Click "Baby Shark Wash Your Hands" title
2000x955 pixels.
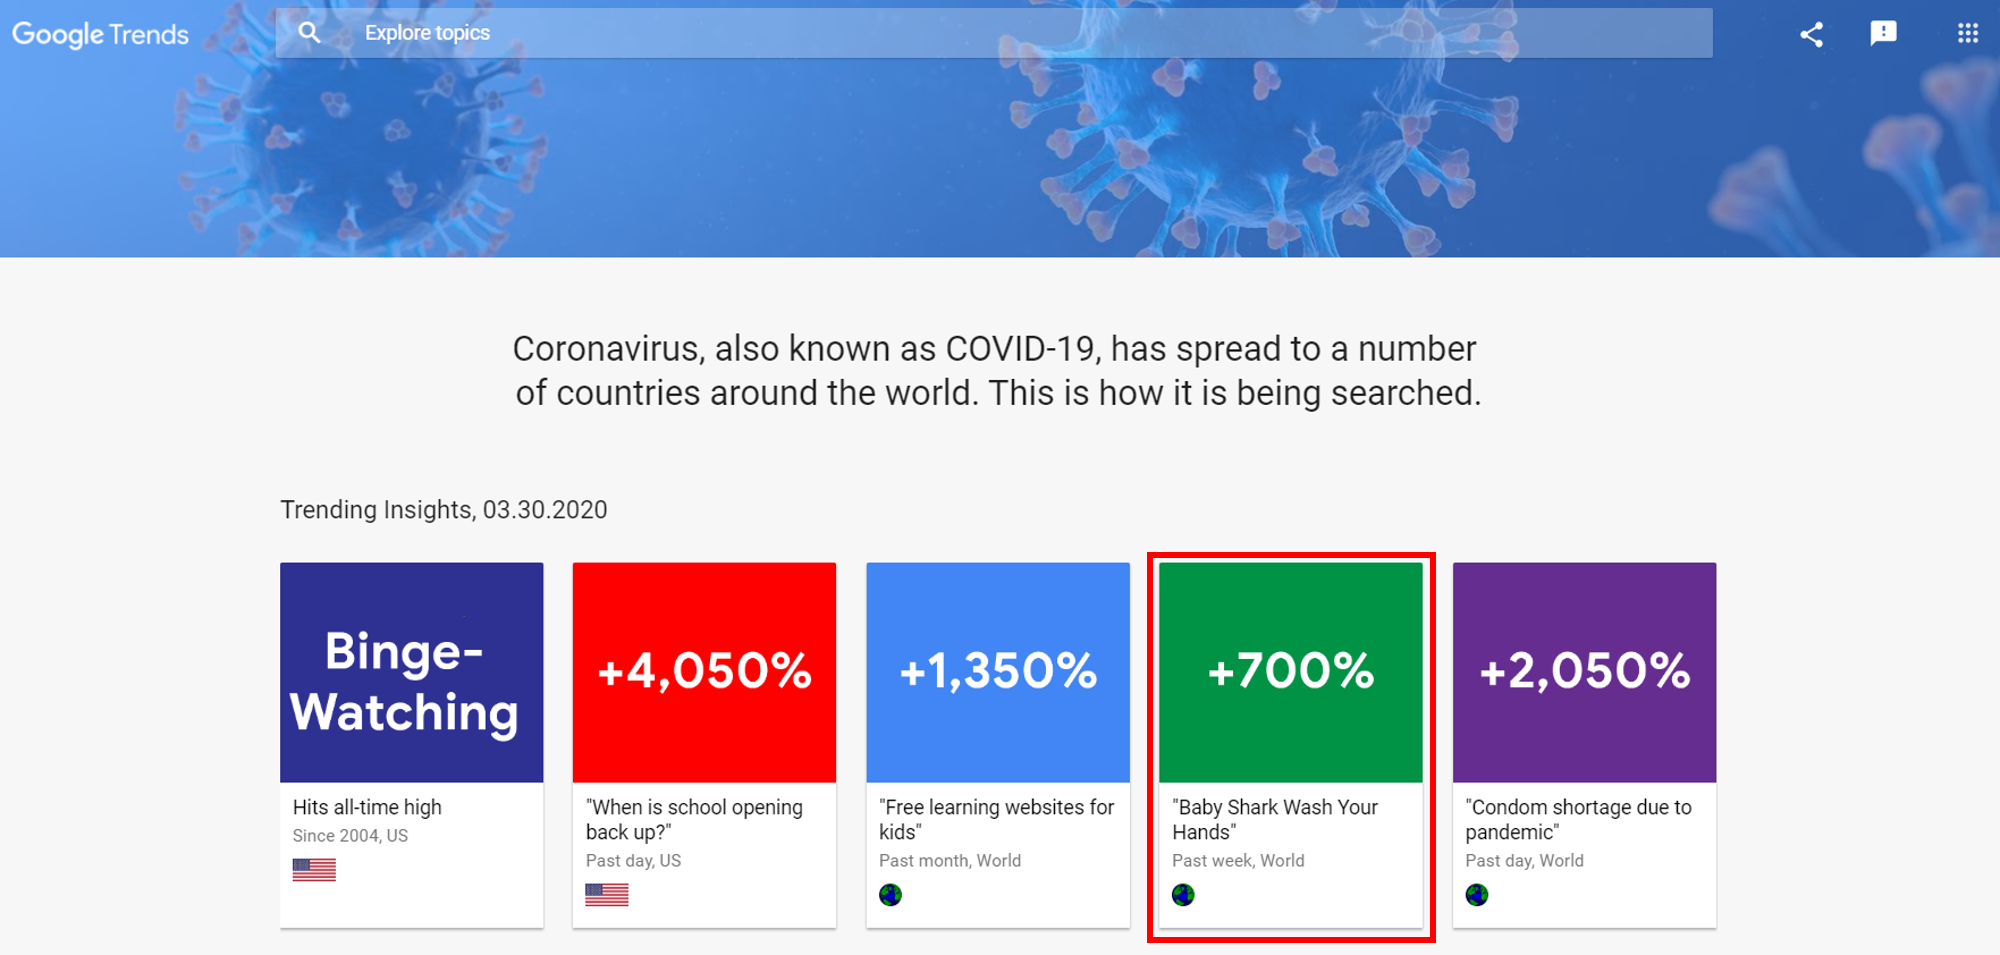pyautogui.click(x=1275, y=819)
